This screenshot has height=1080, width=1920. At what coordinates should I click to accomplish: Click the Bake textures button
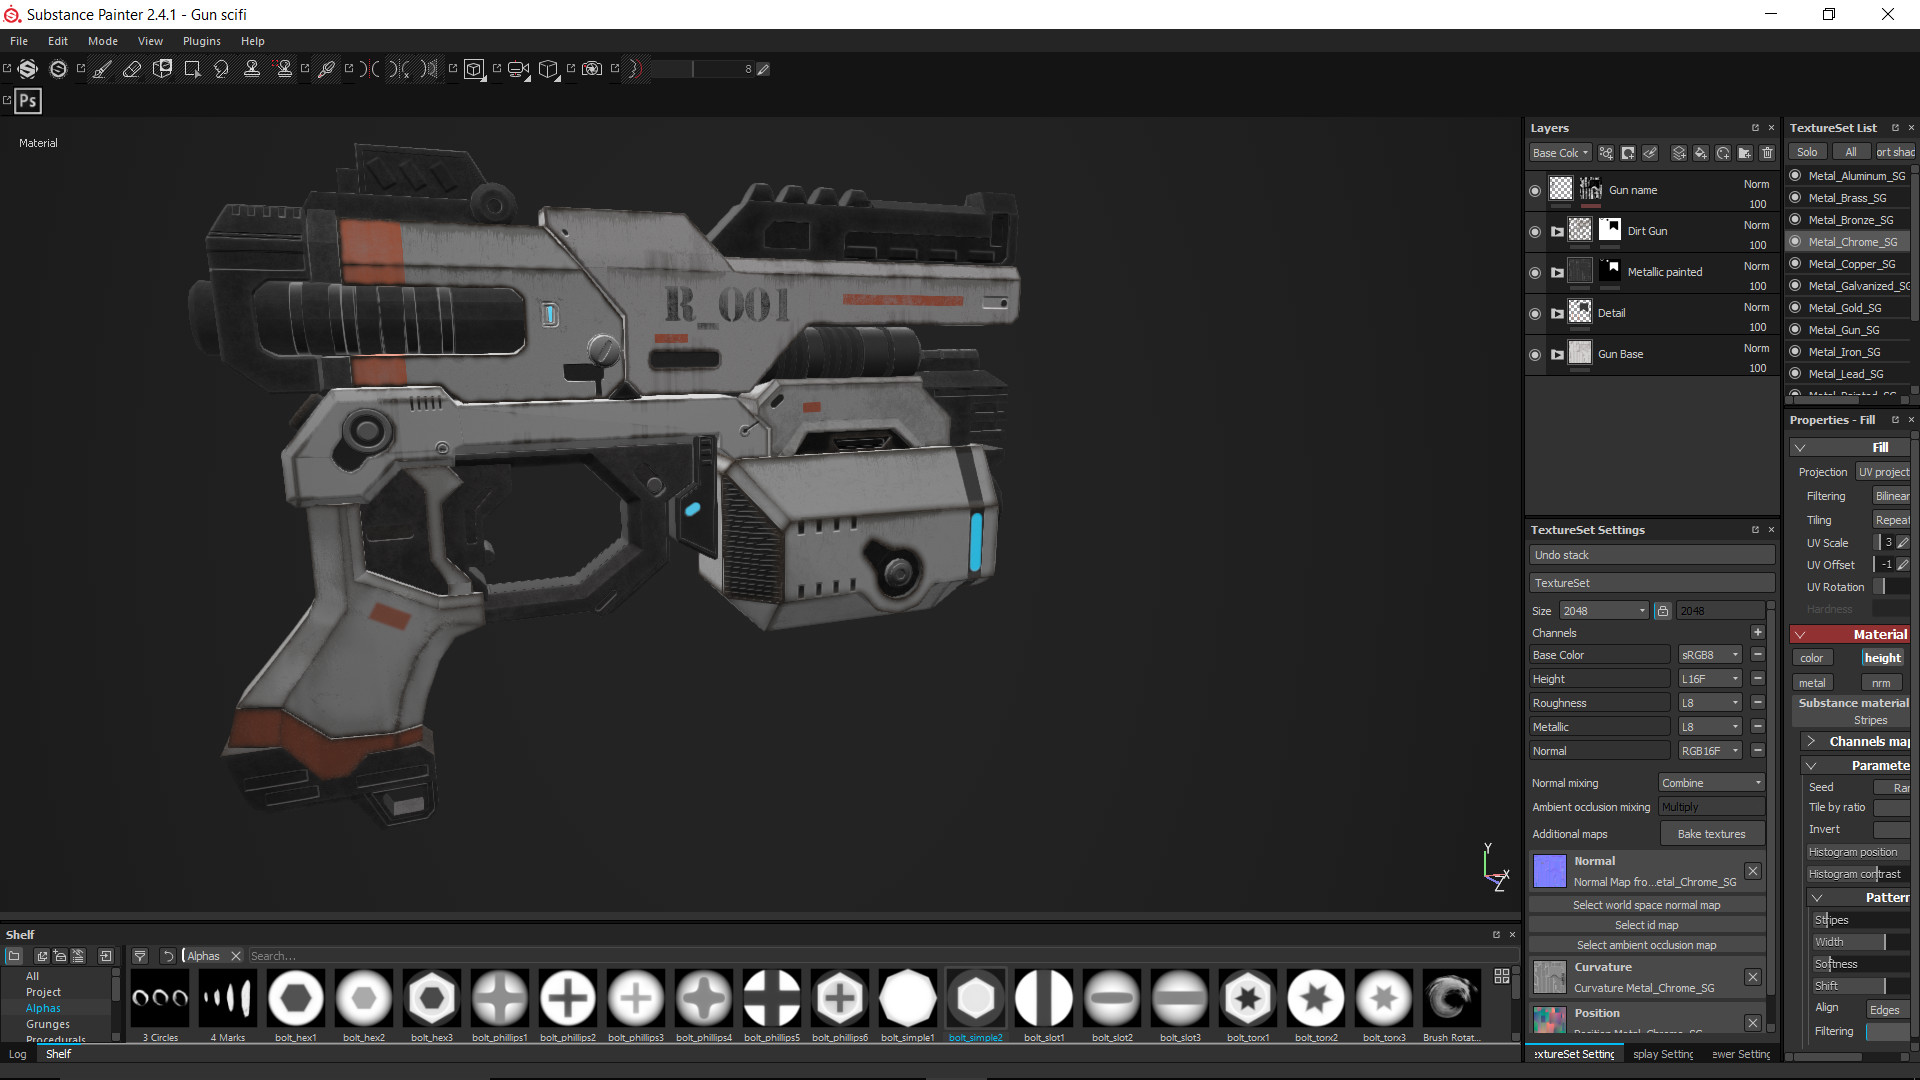click(x=1712, y=833)
